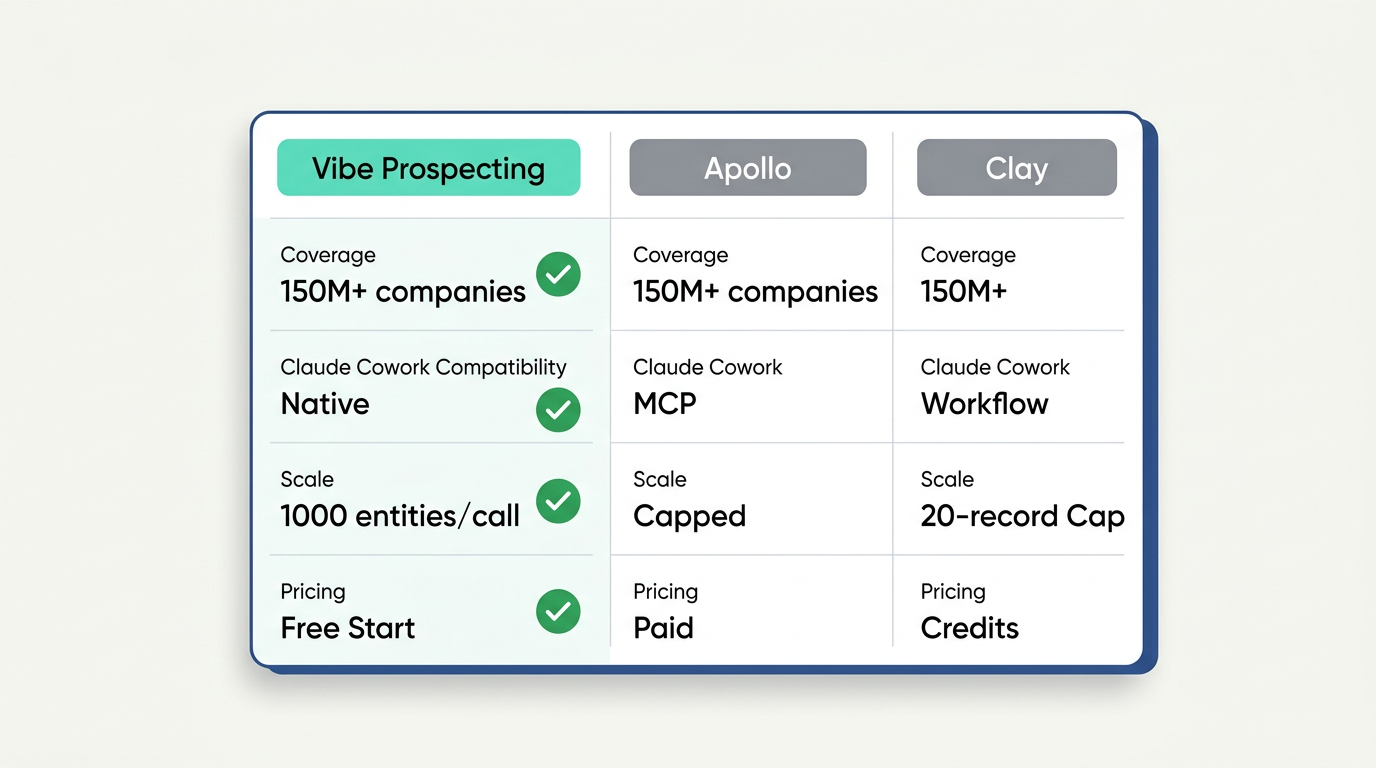Screen dimensions: 1376x768
Task: Click the 'Claude Cowork Compatibility' label
Action: [423, 367]
